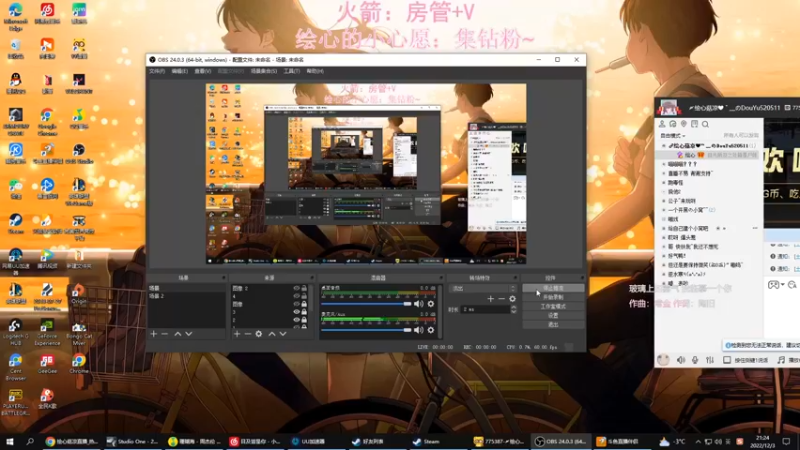800x450 pixels.
Task: Add a new source with the plus icon
Action: 237,334
